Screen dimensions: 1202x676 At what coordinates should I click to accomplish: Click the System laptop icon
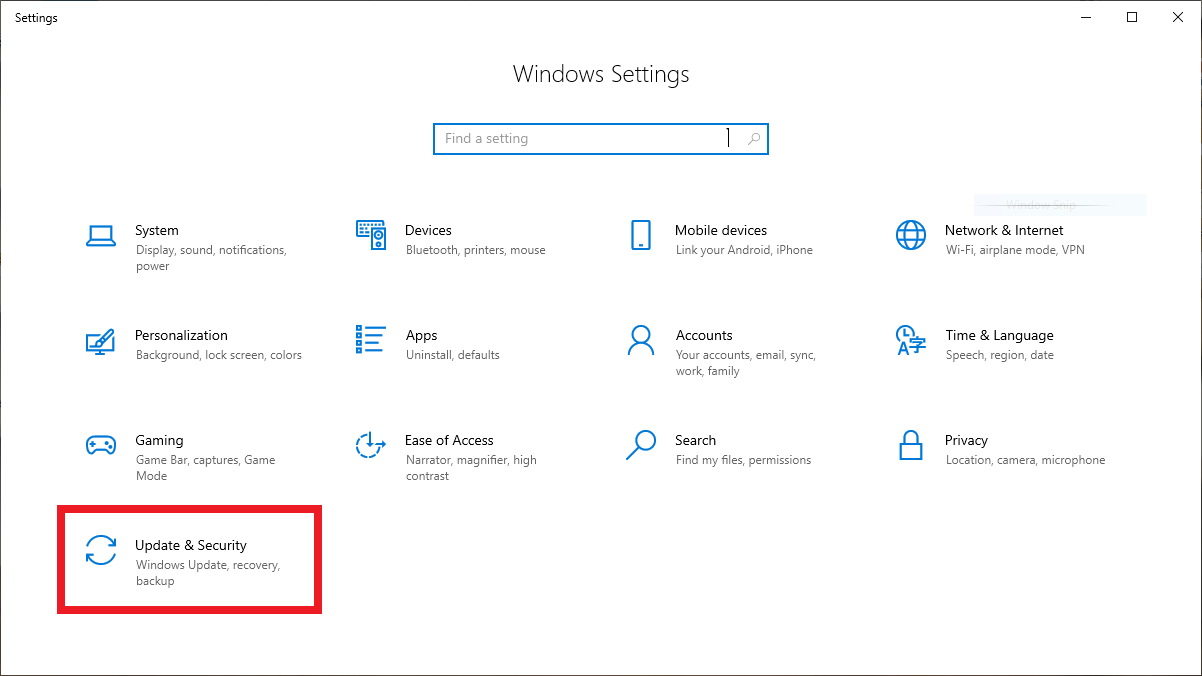[x=101, y=236]
